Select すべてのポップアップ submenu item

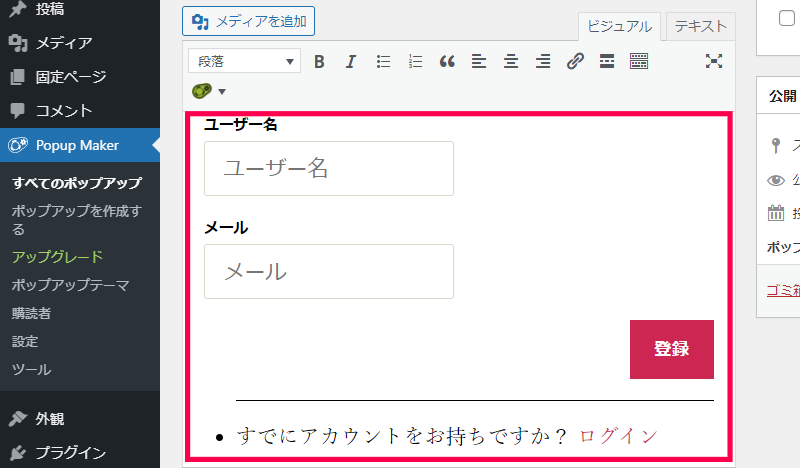click(77, 183)
